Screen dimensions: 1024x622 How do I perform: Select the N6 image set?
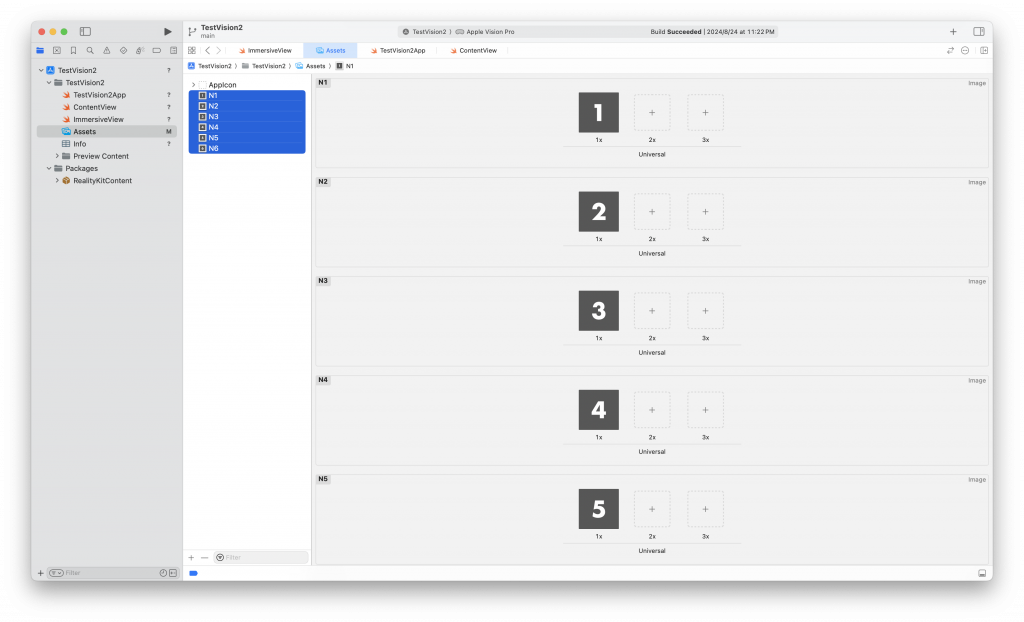coord(247,148)
